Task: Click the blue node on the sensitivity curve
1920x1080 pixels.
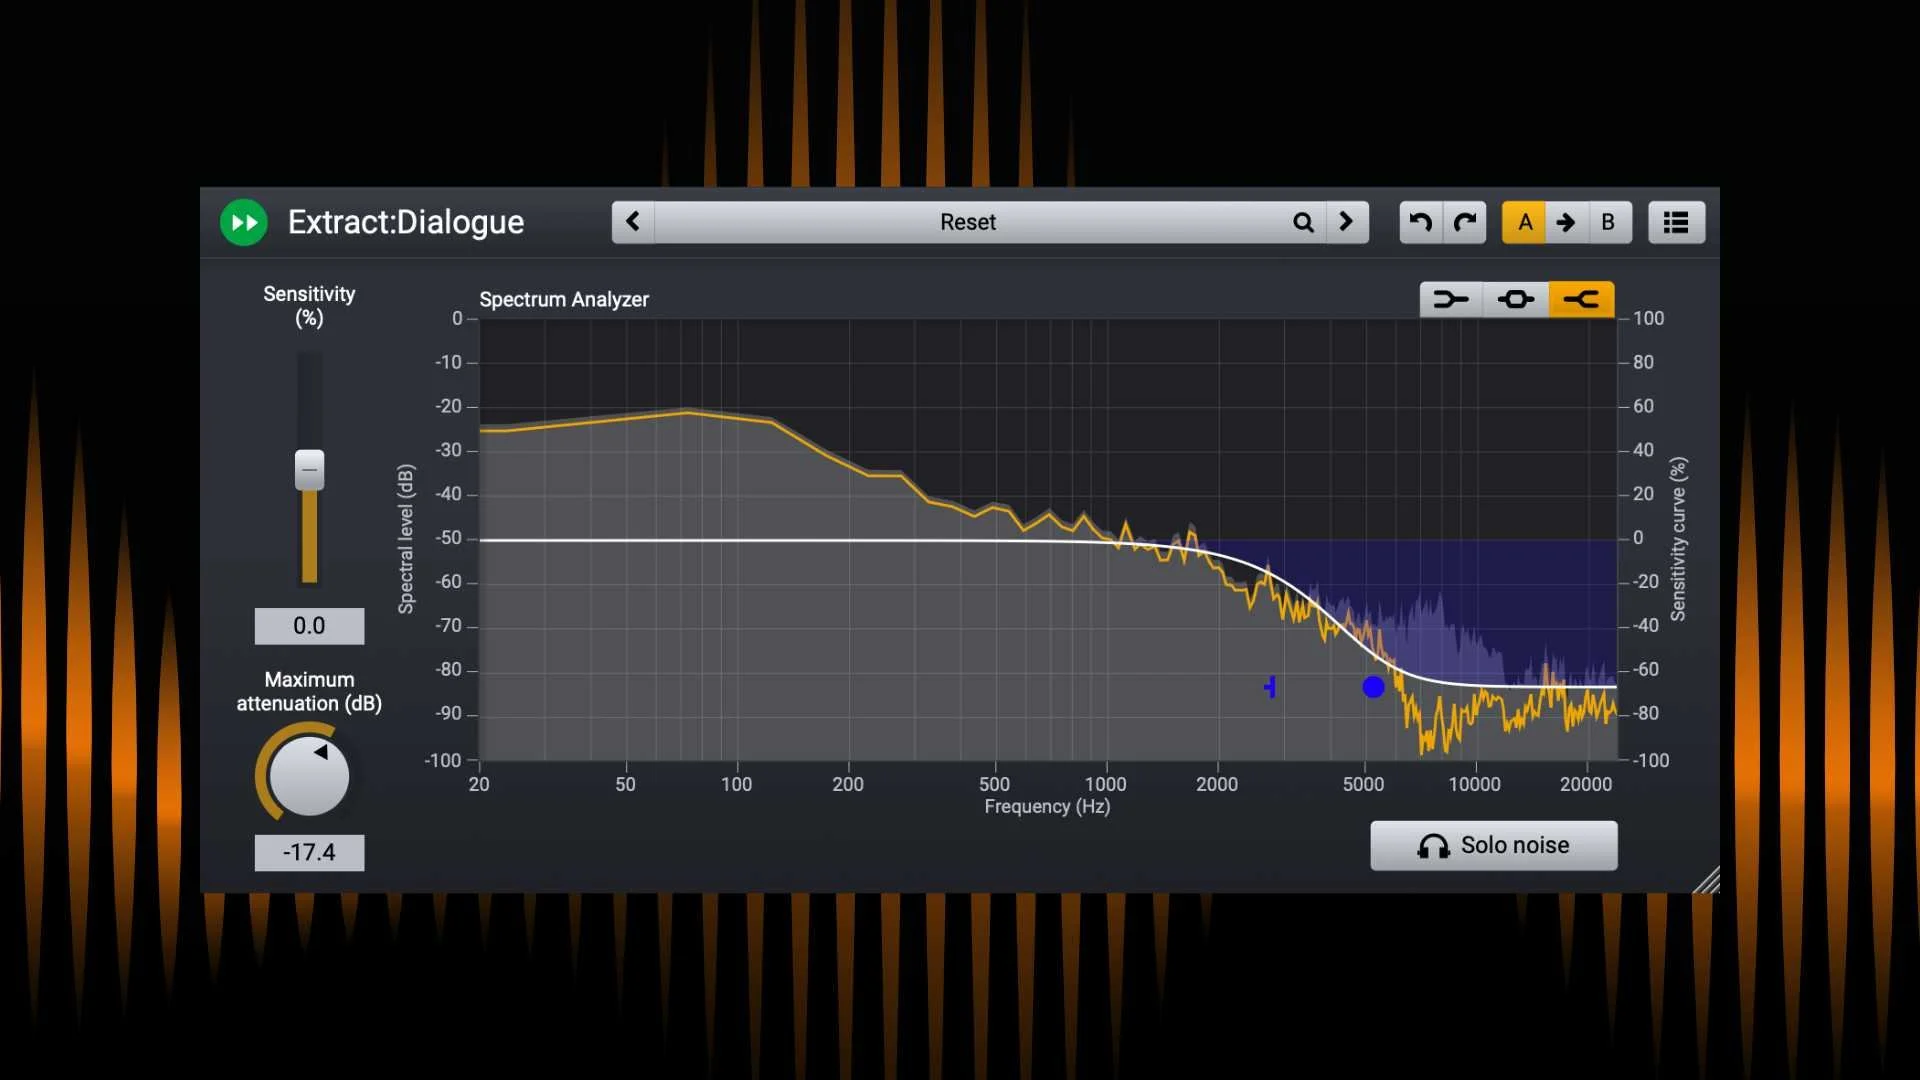Action: coord(1374,687)
